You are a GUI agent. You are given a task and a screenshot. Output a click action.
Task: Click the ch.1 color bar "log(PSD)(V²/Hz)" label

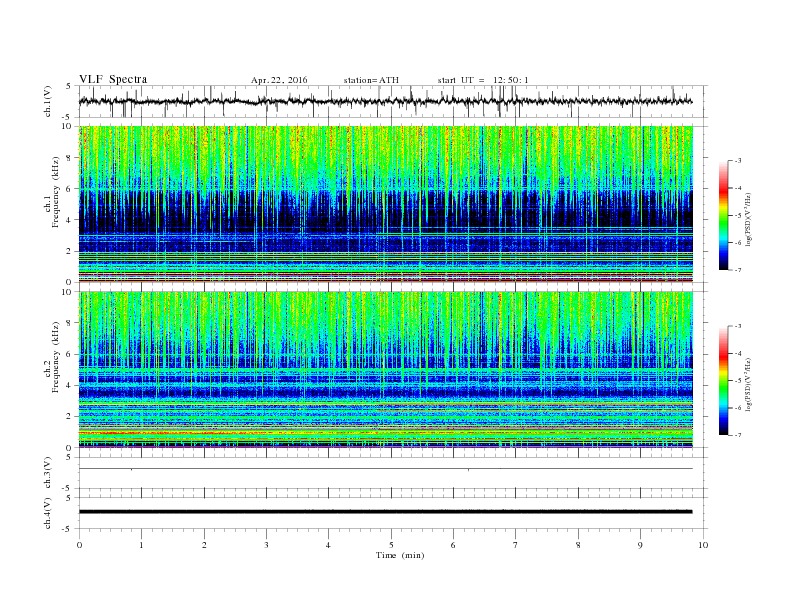click(x=748, y=220)
